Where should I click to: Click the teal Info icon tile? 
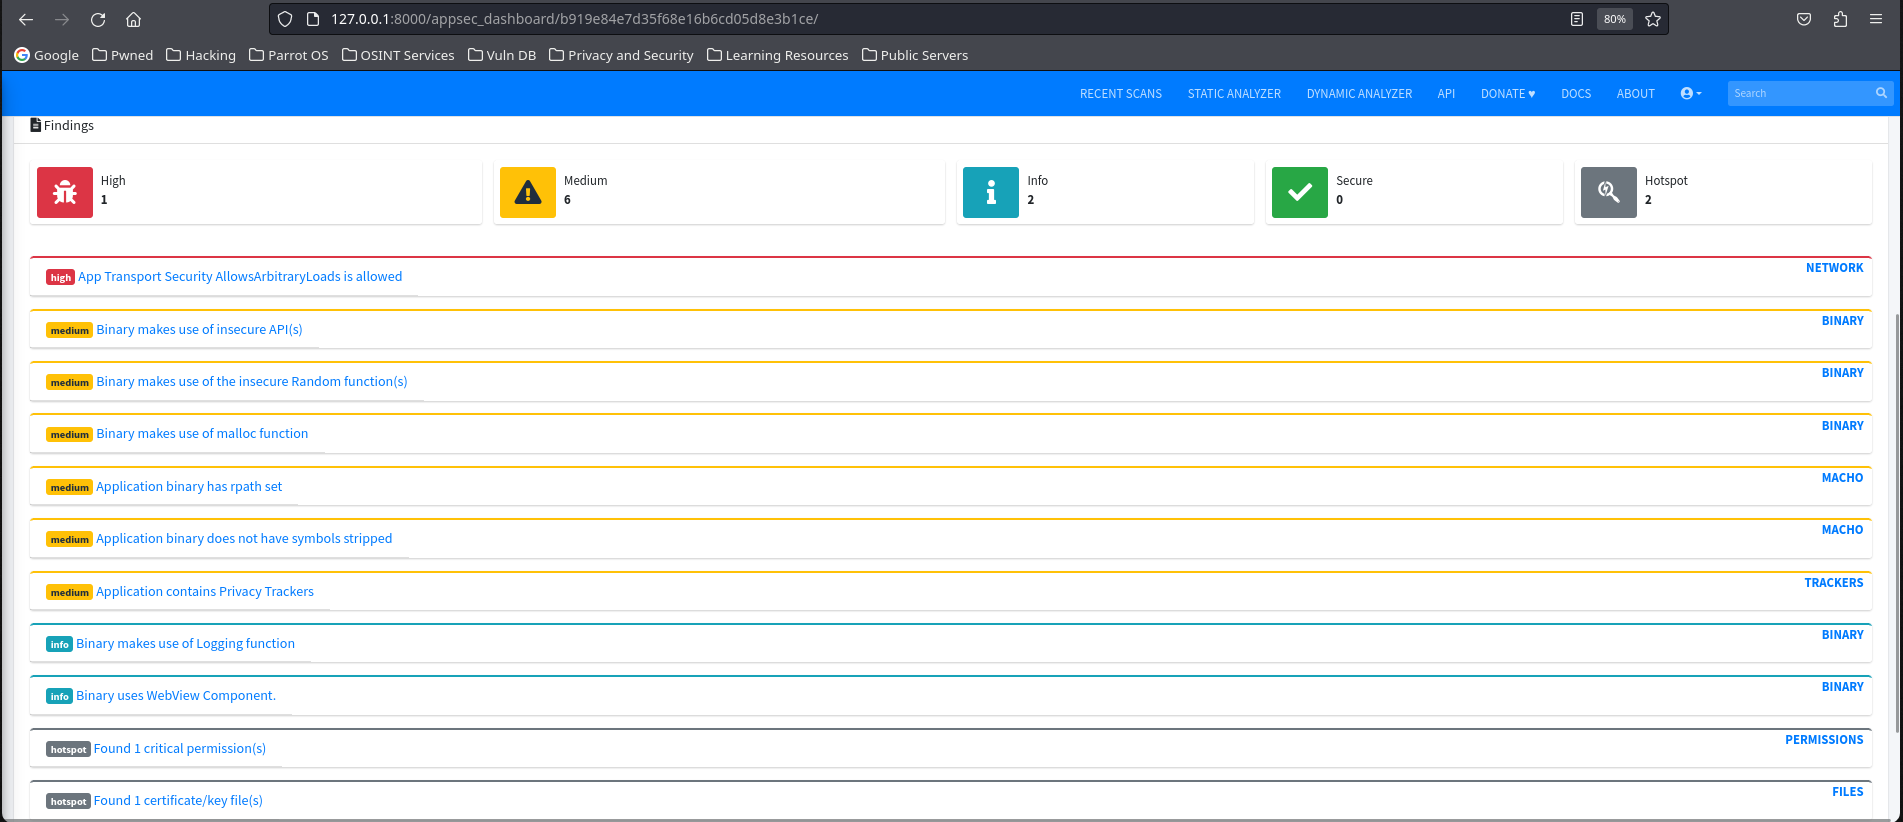991,192
